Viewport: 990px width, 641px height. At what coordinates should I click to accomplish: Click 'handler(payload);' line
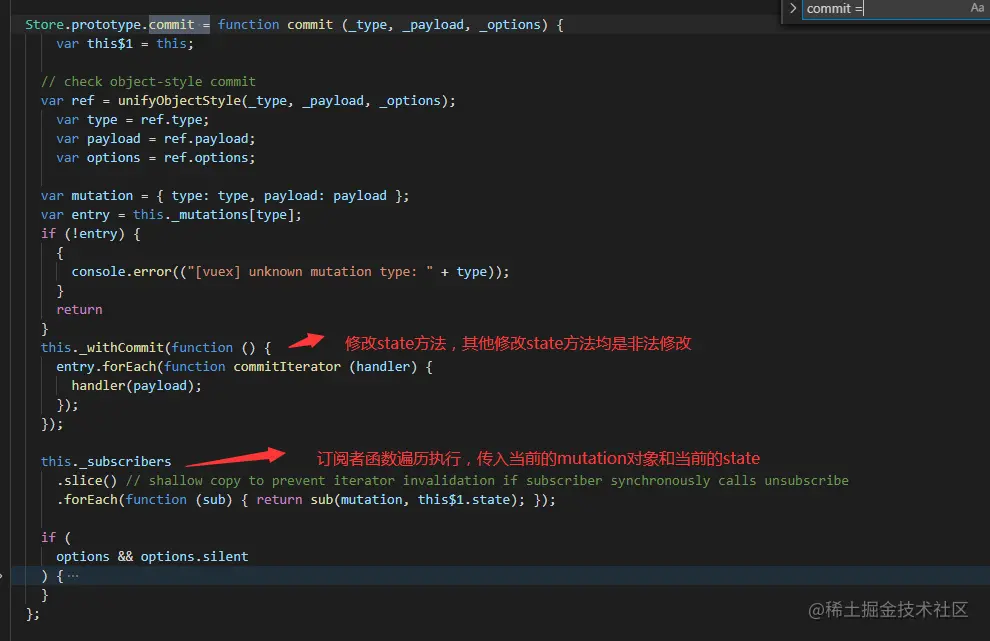point(136,385)
